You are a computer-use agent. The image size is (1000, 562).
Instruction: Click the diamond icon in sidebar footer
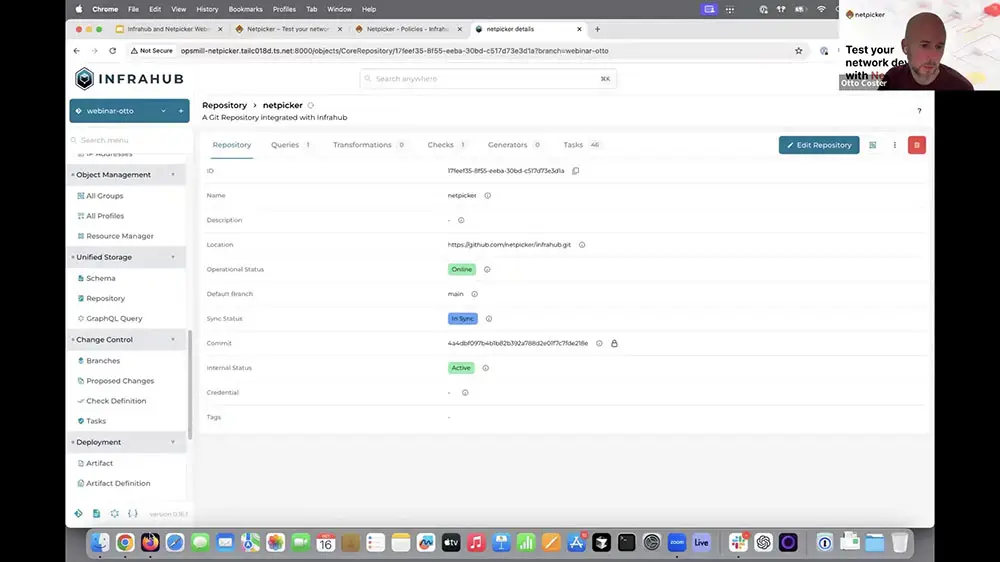[x=78, y=514]
